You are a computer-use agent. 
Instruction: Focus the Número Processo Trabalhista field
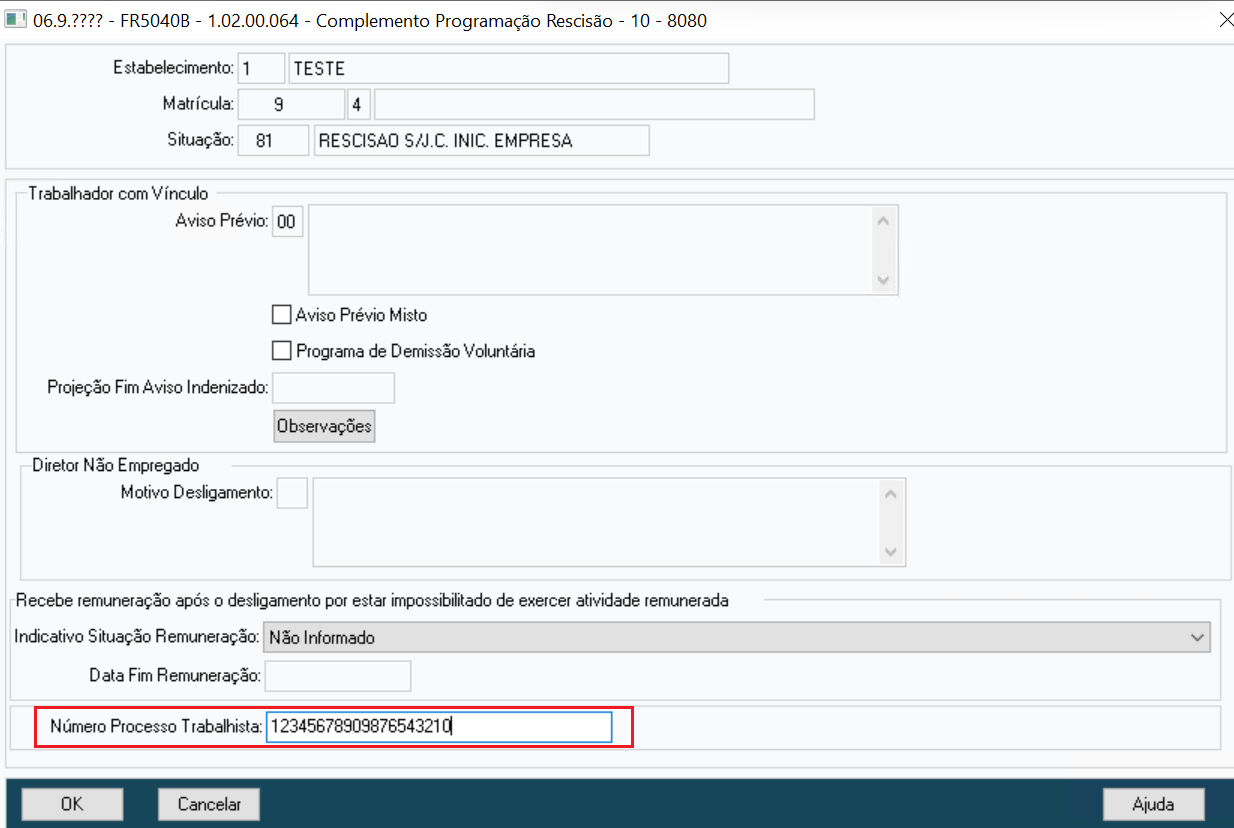tap(439, 727)
